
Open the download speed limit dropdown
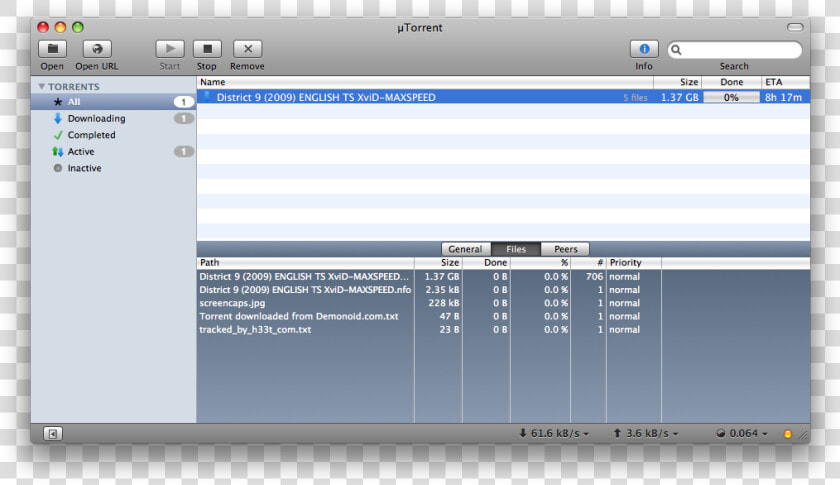[x=554, y=433]
